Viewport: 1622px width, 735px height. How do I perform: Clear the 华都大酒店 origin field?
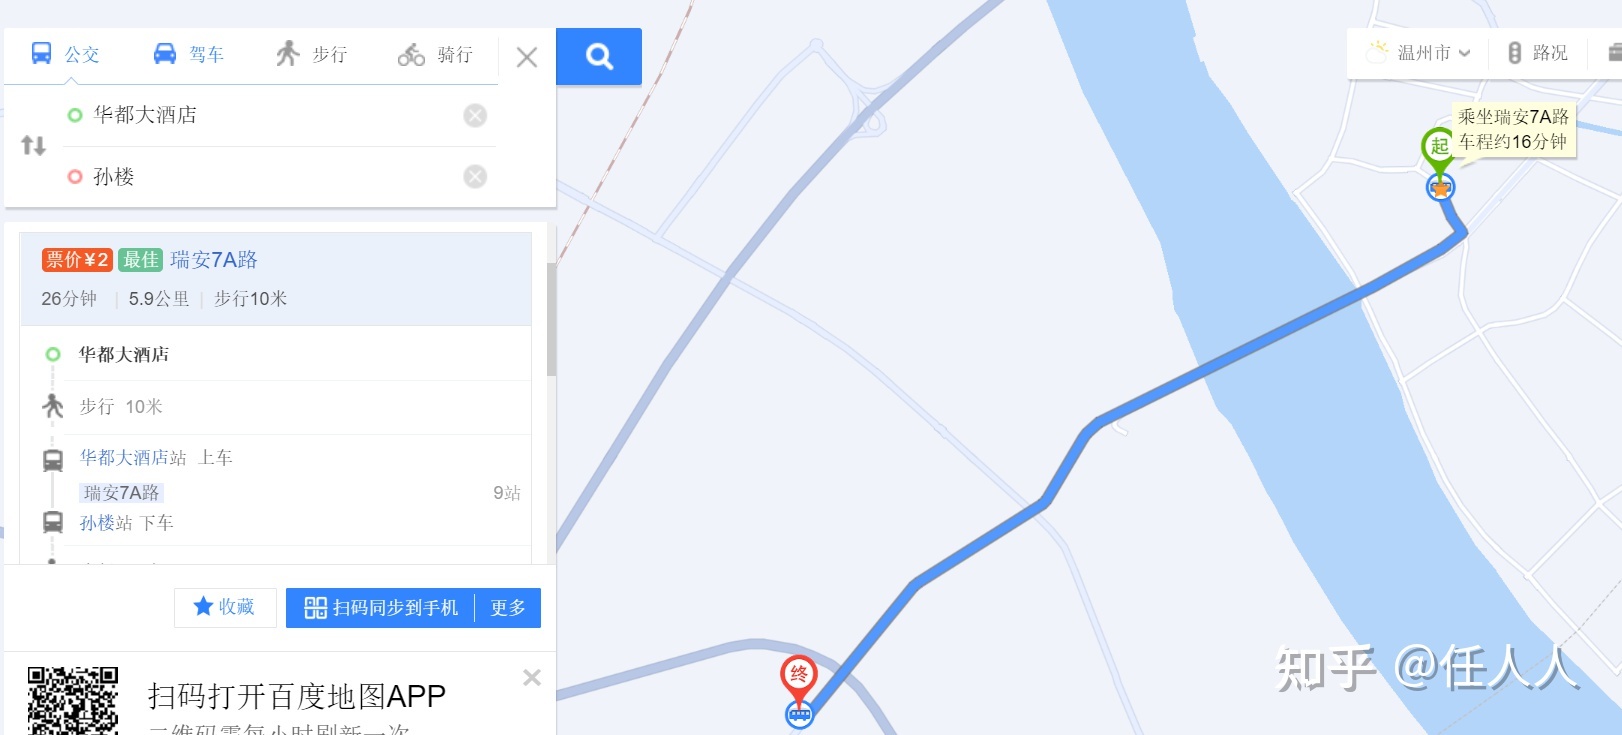tap(475, 115)
